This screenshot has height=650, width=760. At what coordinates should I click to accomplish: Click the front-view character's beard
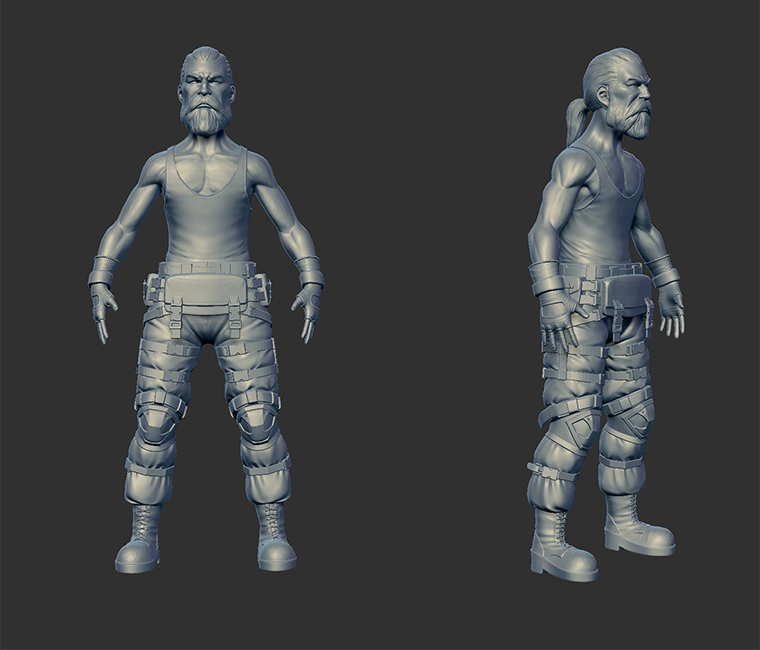[205, 119]
